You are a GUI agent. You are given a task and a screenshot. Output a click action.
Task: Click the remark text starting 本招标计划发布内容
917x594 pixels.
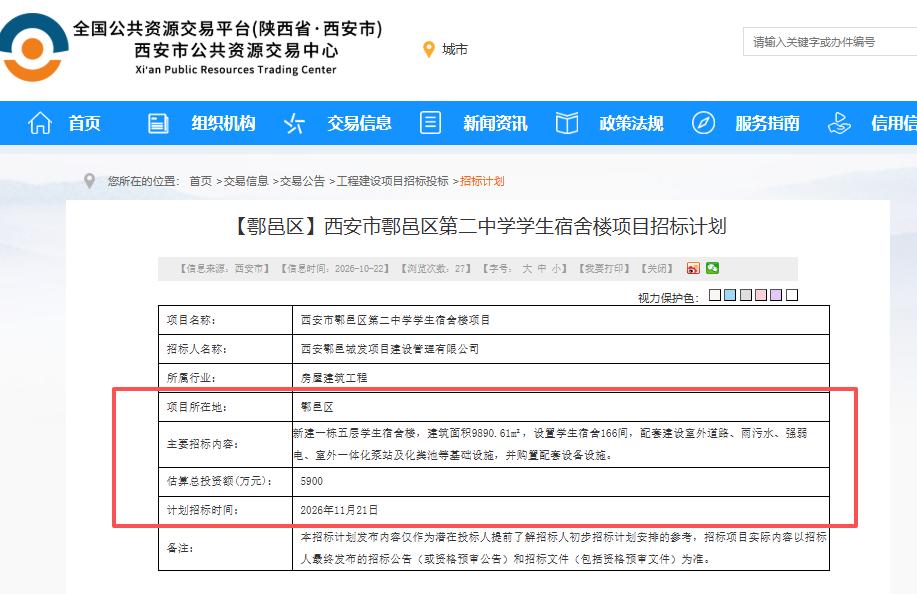click(564, 548)
